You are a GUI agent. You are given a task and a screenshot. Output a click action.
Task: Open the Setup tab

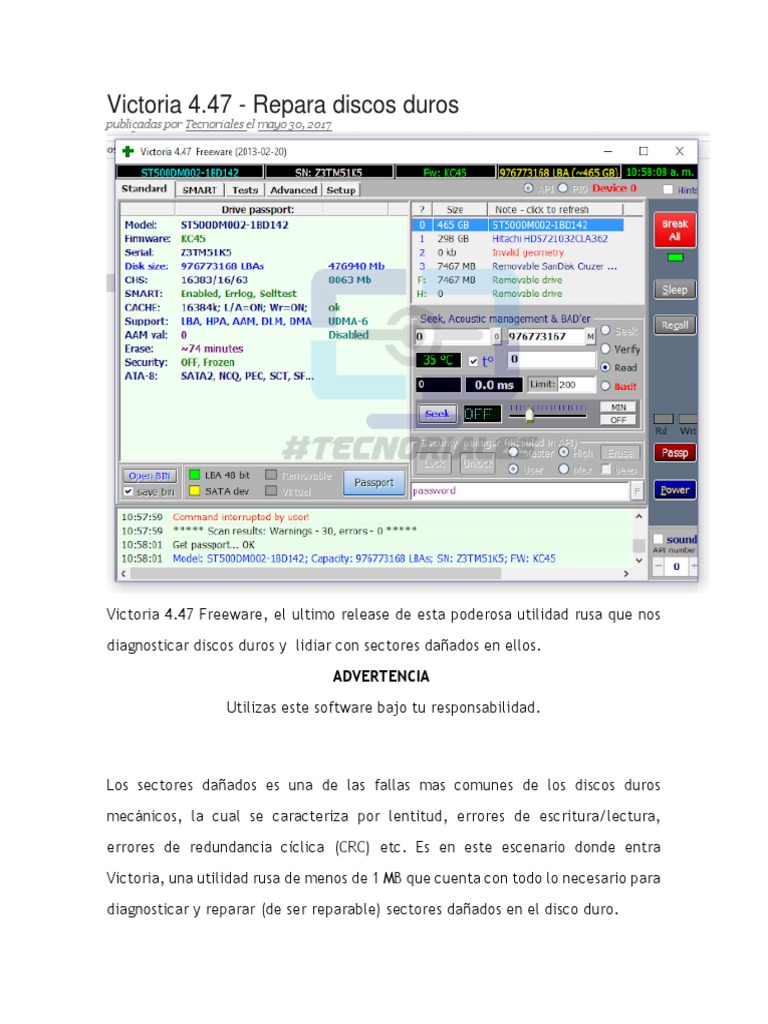(341, 190)
